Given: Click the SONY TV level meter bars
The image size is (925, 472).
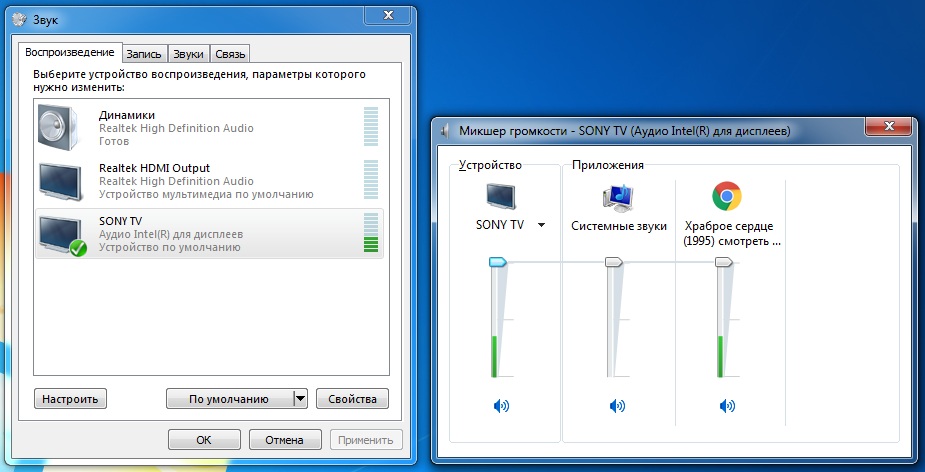Looking at the screenshot, I should 371,233.
